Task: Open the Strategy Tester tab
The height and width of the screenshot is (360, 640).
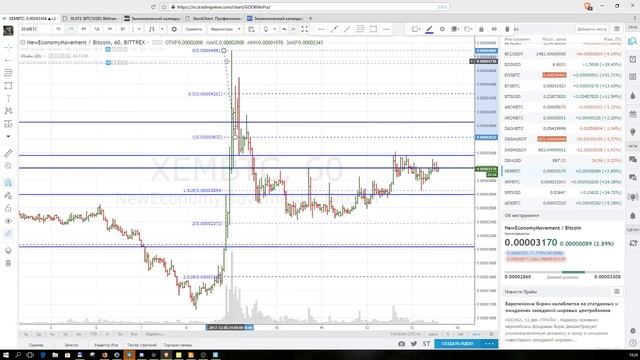Action: (142, 345)
